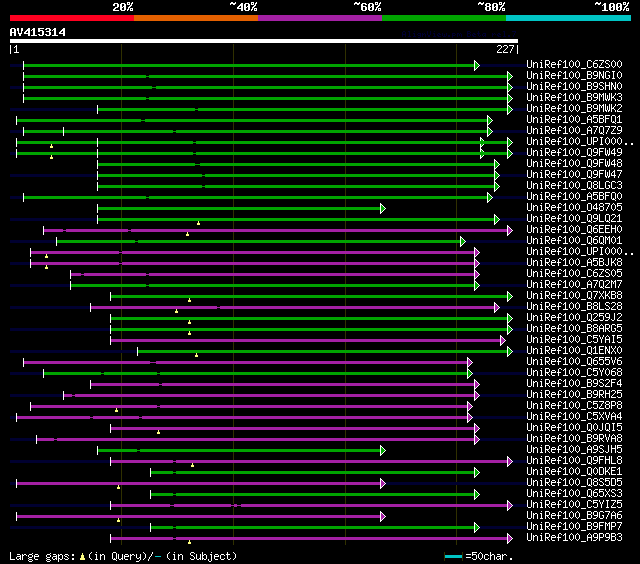The width and height of the screenshot is (640, 564).
Task: Click the query end position 227 label
Action: point(505,49)
